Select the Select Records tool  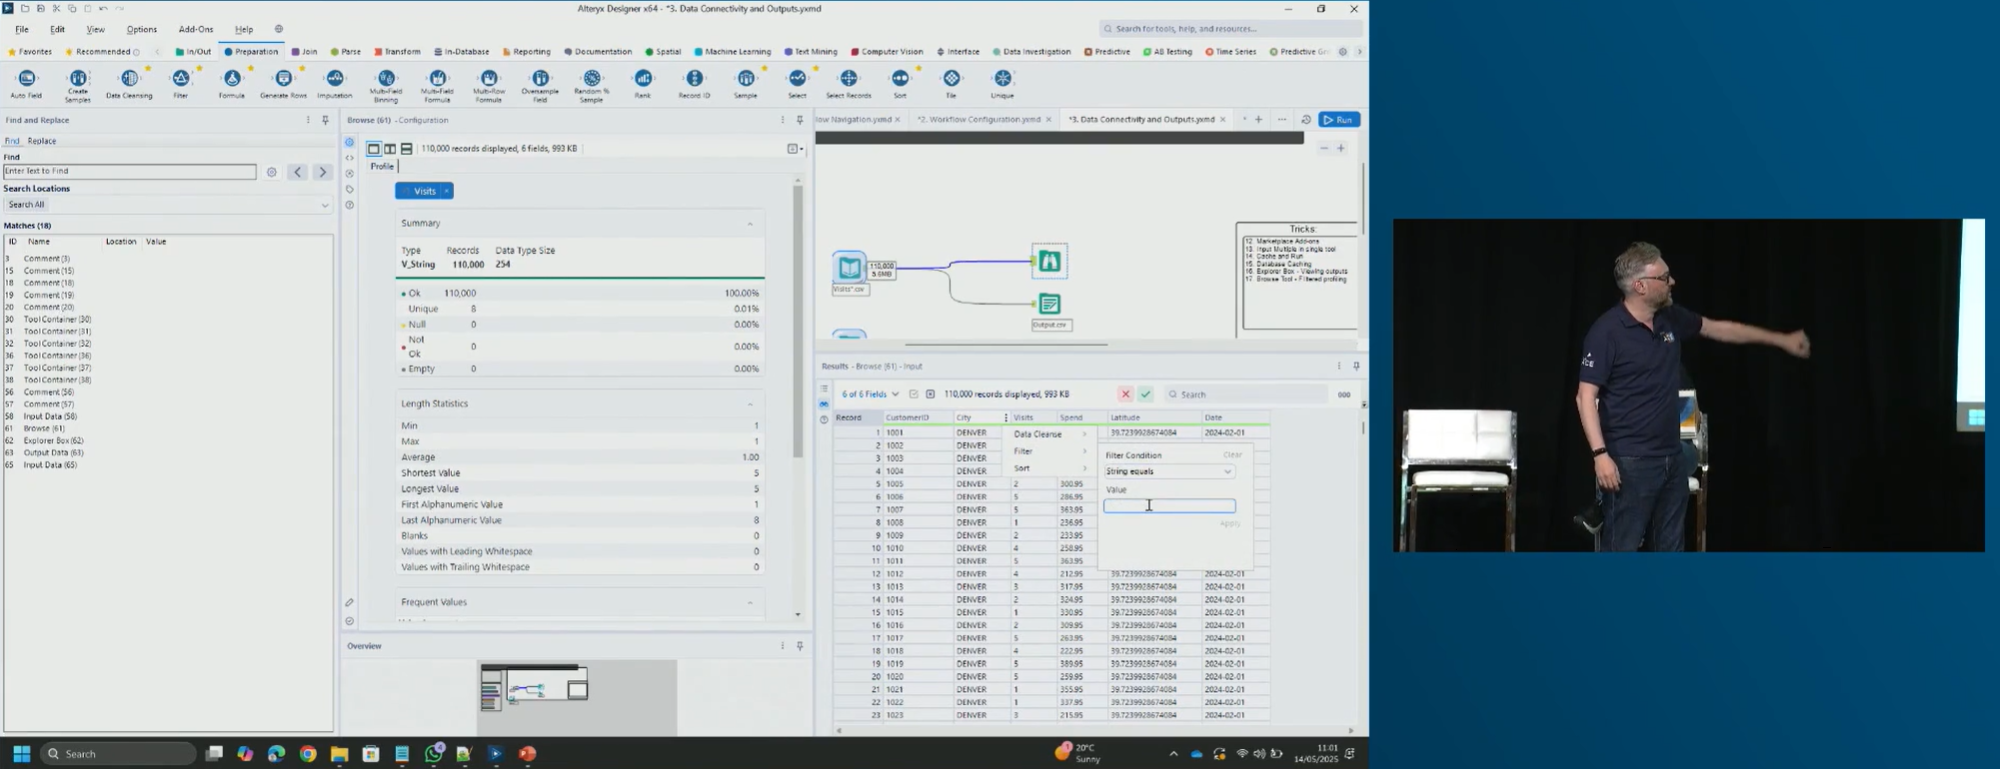tap(848, 83)
